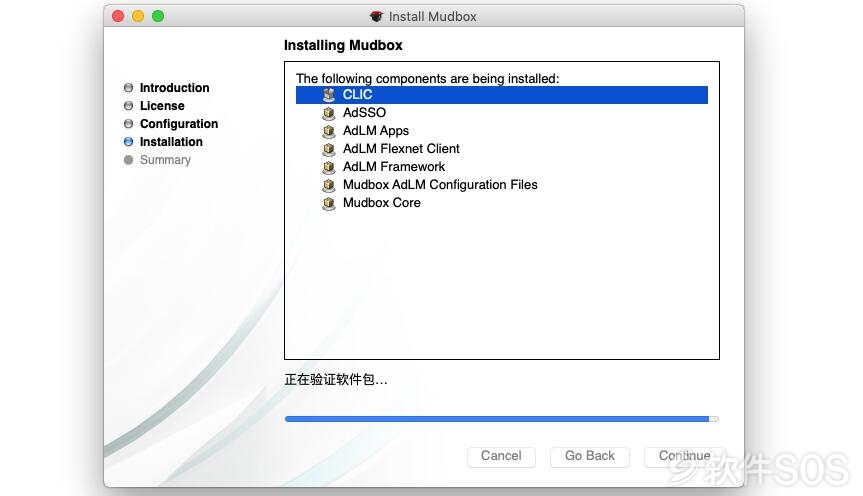The image size is (863, 496).
Task: Click the Introduction step bullet
Action: 128,88
